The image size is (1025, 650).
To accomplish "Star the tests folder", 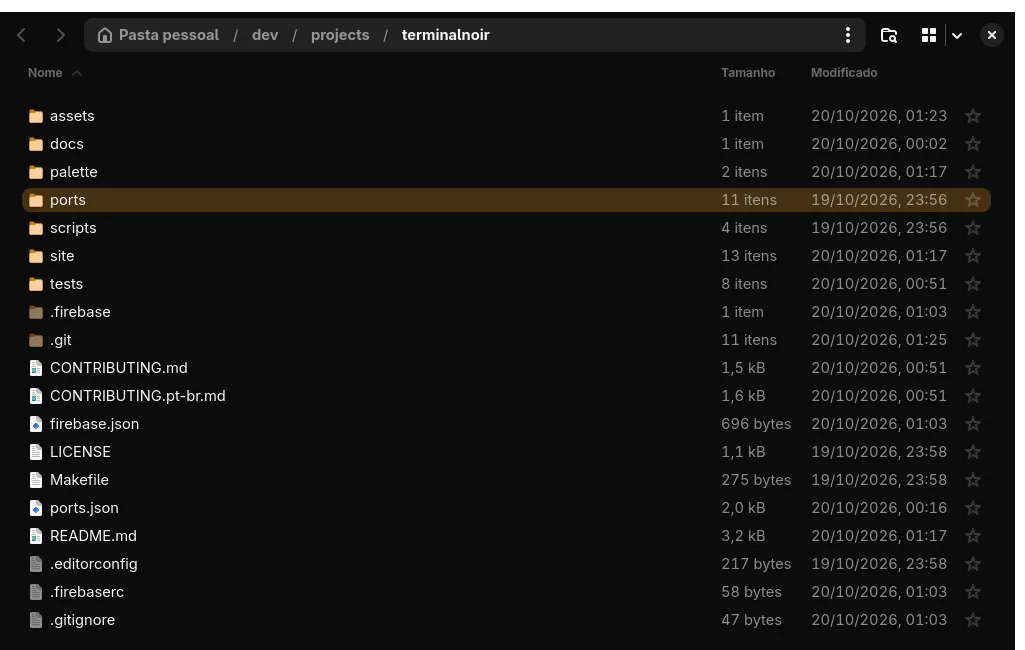I will tap(973, 284).
